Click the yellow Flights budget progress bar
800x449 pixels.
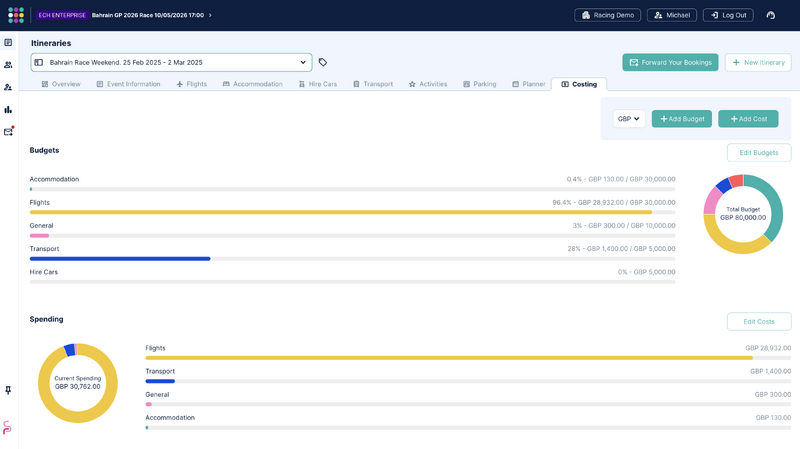click(x=341, y=212)
